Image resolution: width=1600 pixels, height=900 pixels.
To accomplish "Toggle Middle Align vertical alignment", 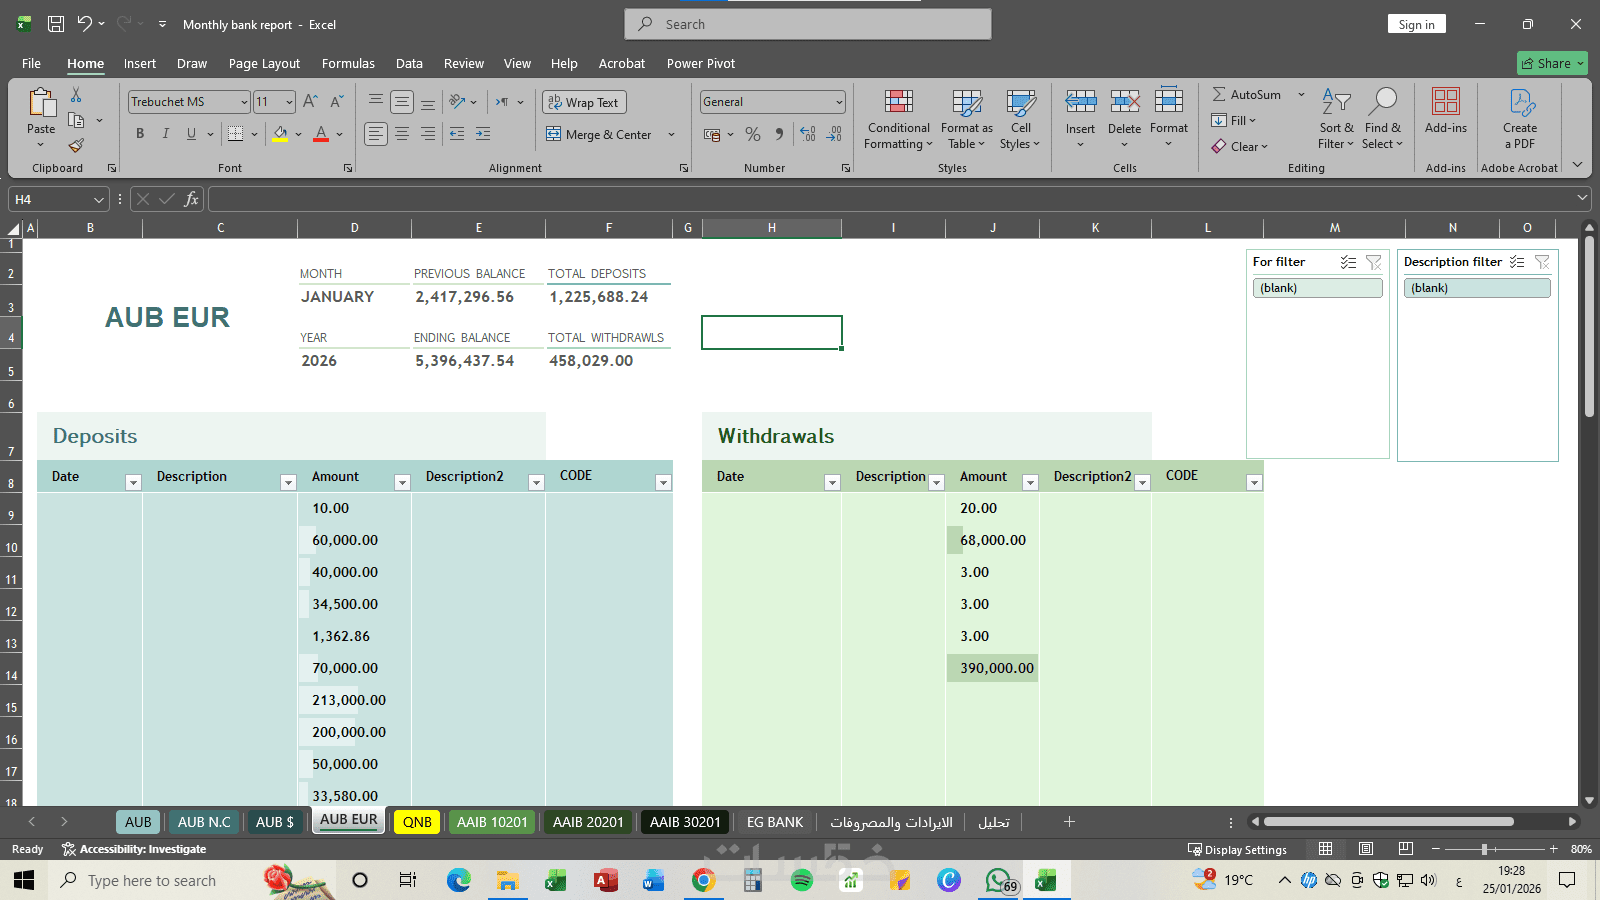I will [402, 102].
